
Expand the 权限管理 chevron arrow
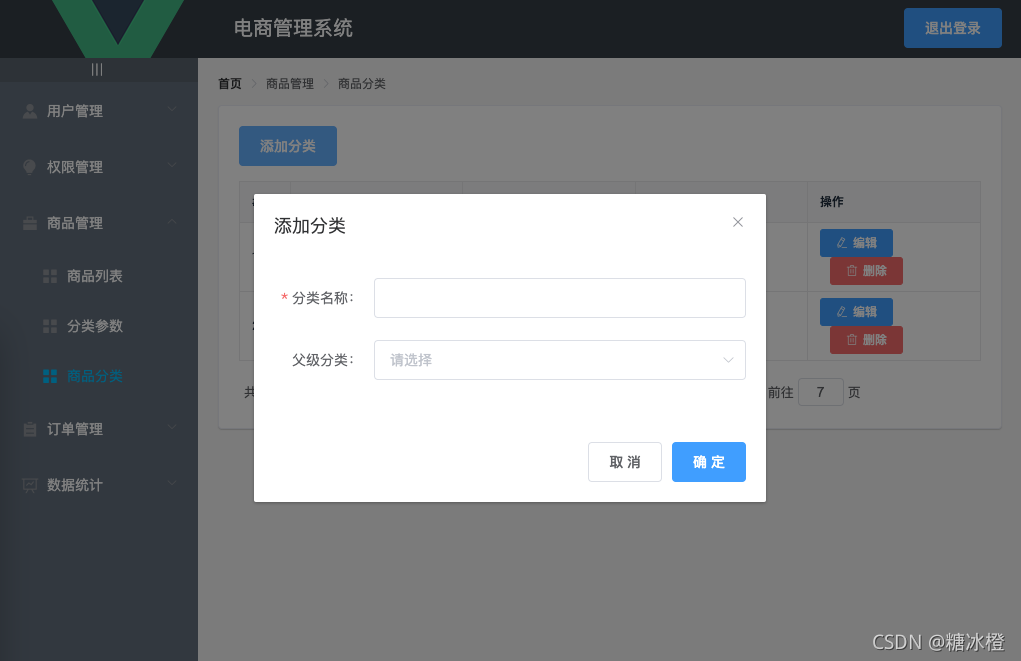[172, 165]
